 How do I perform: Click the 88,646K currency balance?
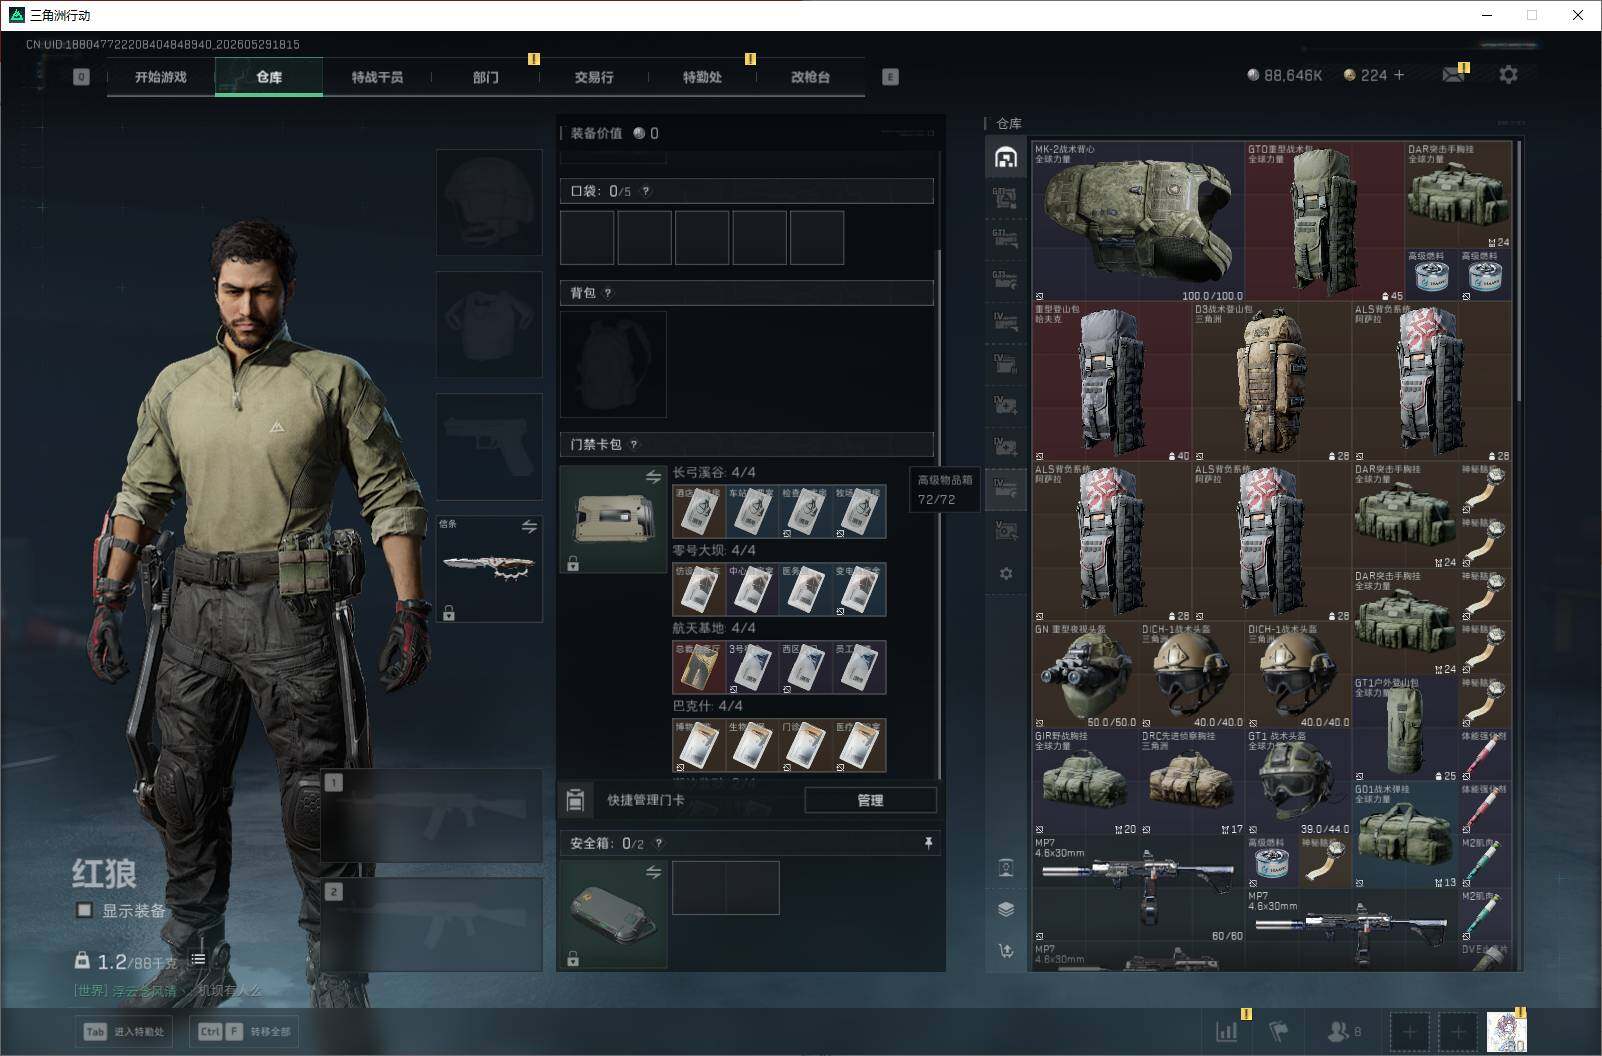click(1285, 75)
